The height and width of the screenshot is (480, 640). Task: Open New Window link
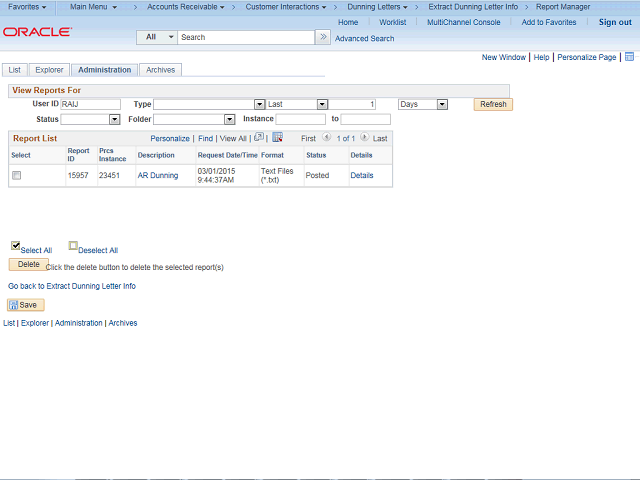pos(504,57)
